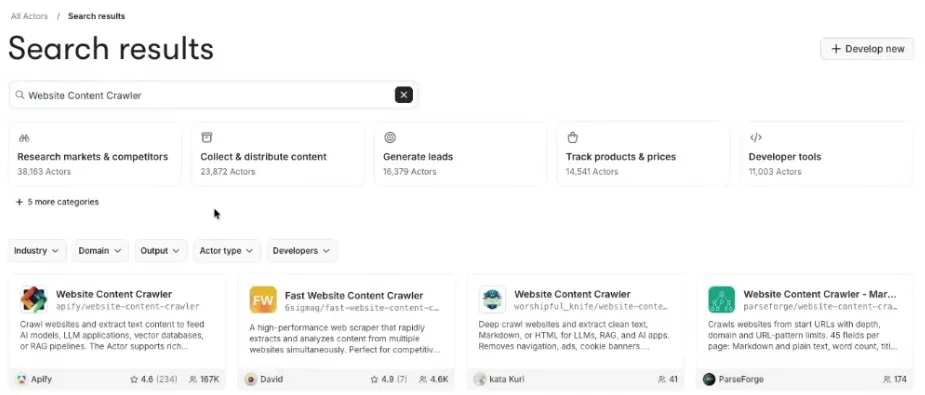Open Apify's Website Content Crawler title
925x395 pixels.
[114, 294]
